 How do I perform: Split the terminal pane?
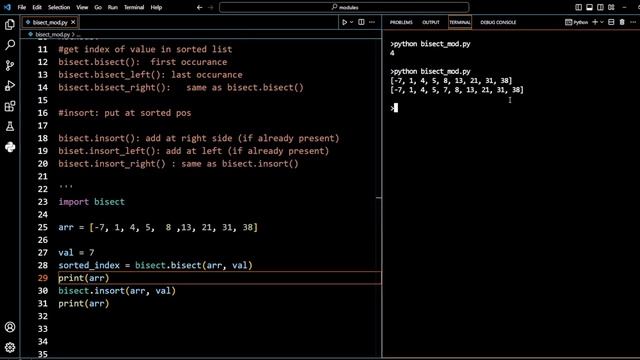pos(611,22)
